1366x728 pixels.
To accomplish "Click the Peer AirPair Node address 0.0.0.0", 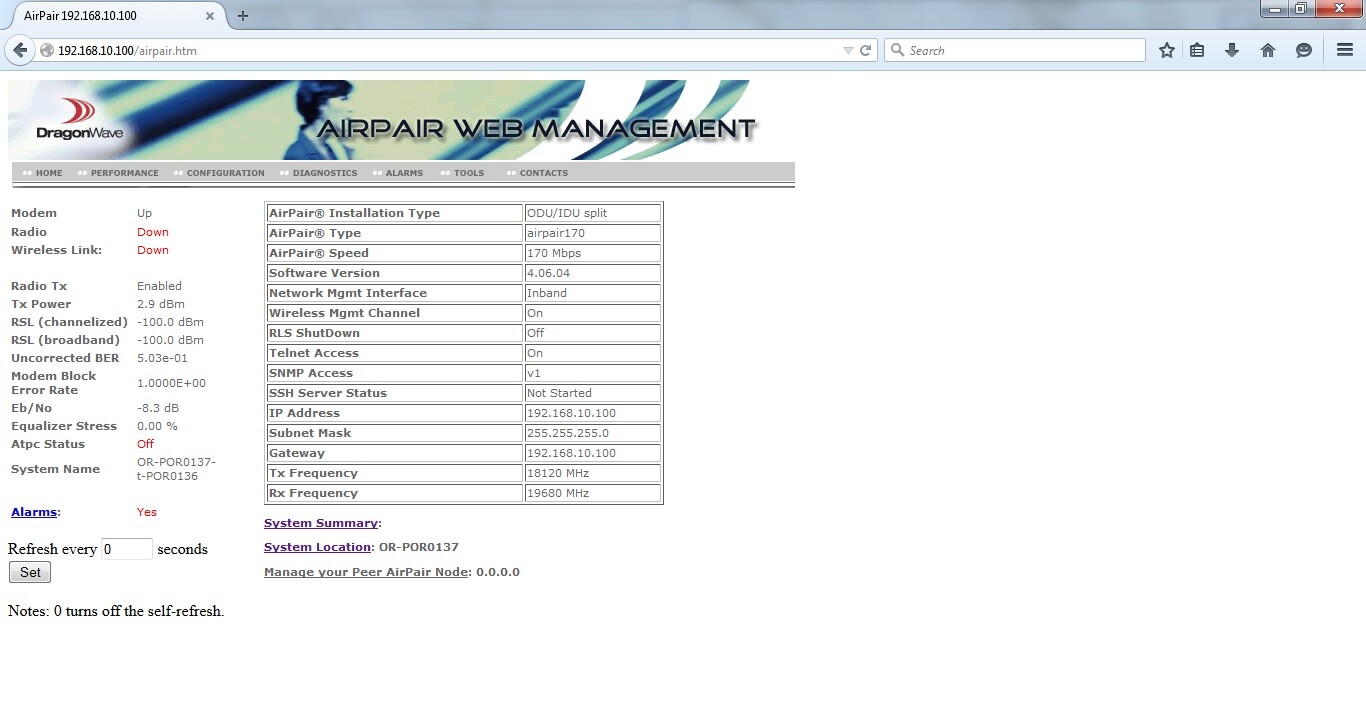I will click(498, 572).
